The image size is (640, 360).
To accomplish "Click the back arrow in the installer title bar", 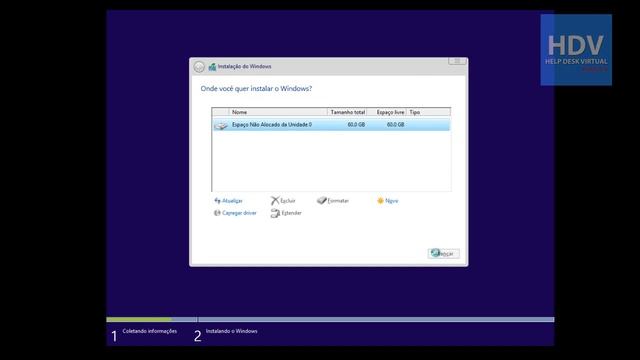I will [x=199, y=67].
